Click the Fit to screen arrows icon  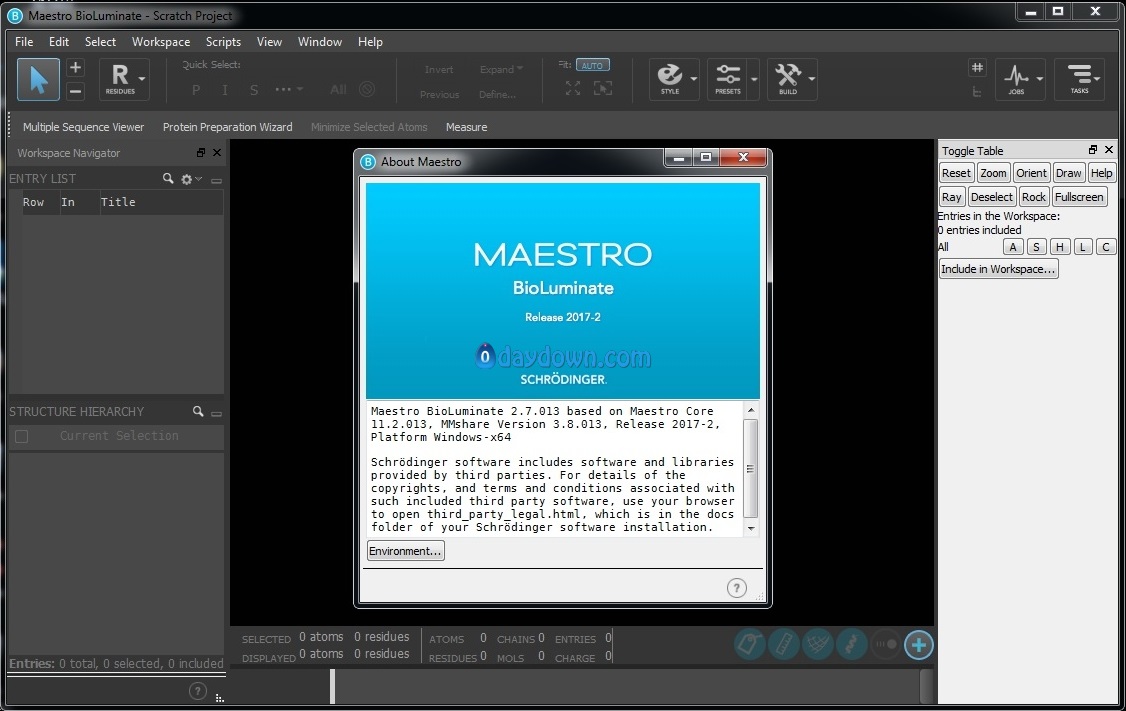(572, 88)
